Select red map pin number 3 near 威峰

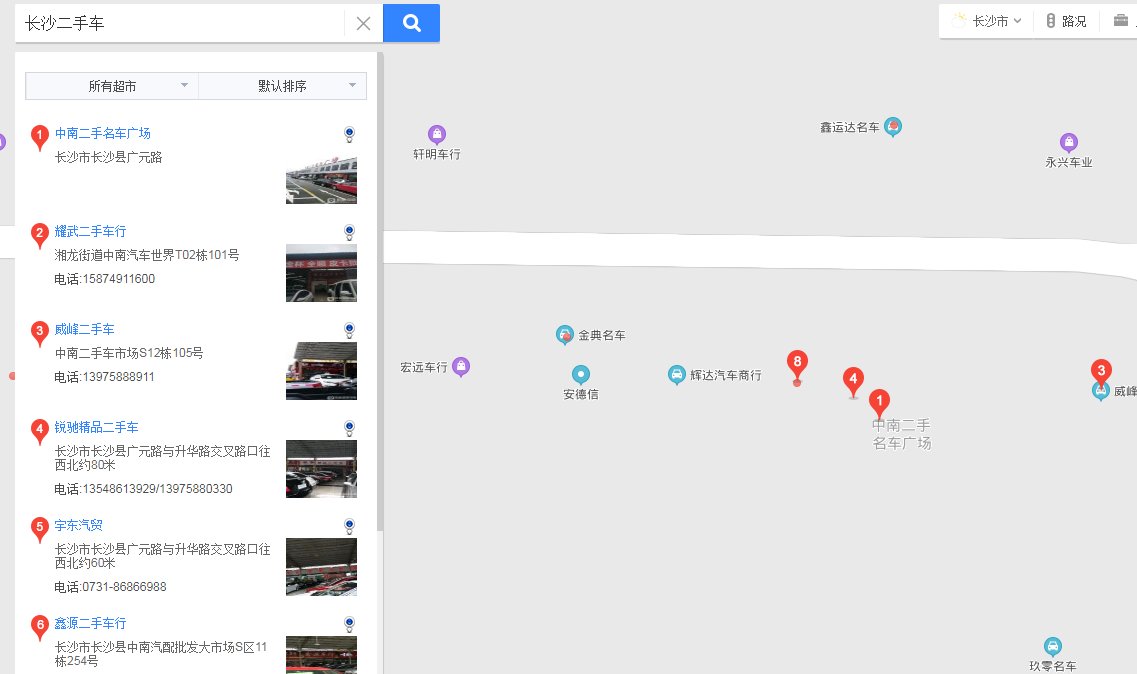coord(1101,372)
